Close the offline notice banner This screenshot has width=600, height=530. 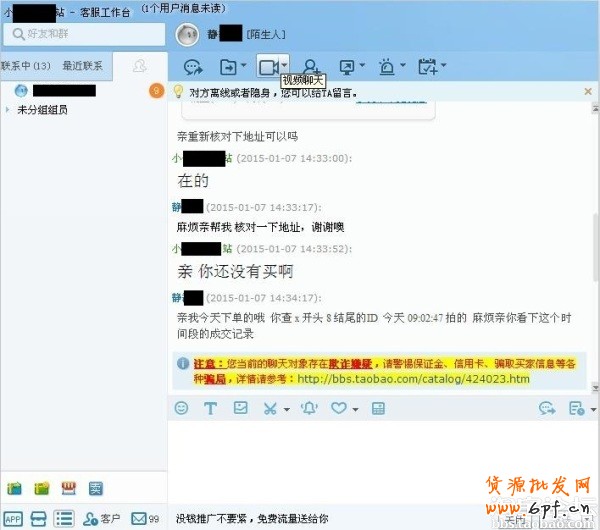(x=588, y=91)
